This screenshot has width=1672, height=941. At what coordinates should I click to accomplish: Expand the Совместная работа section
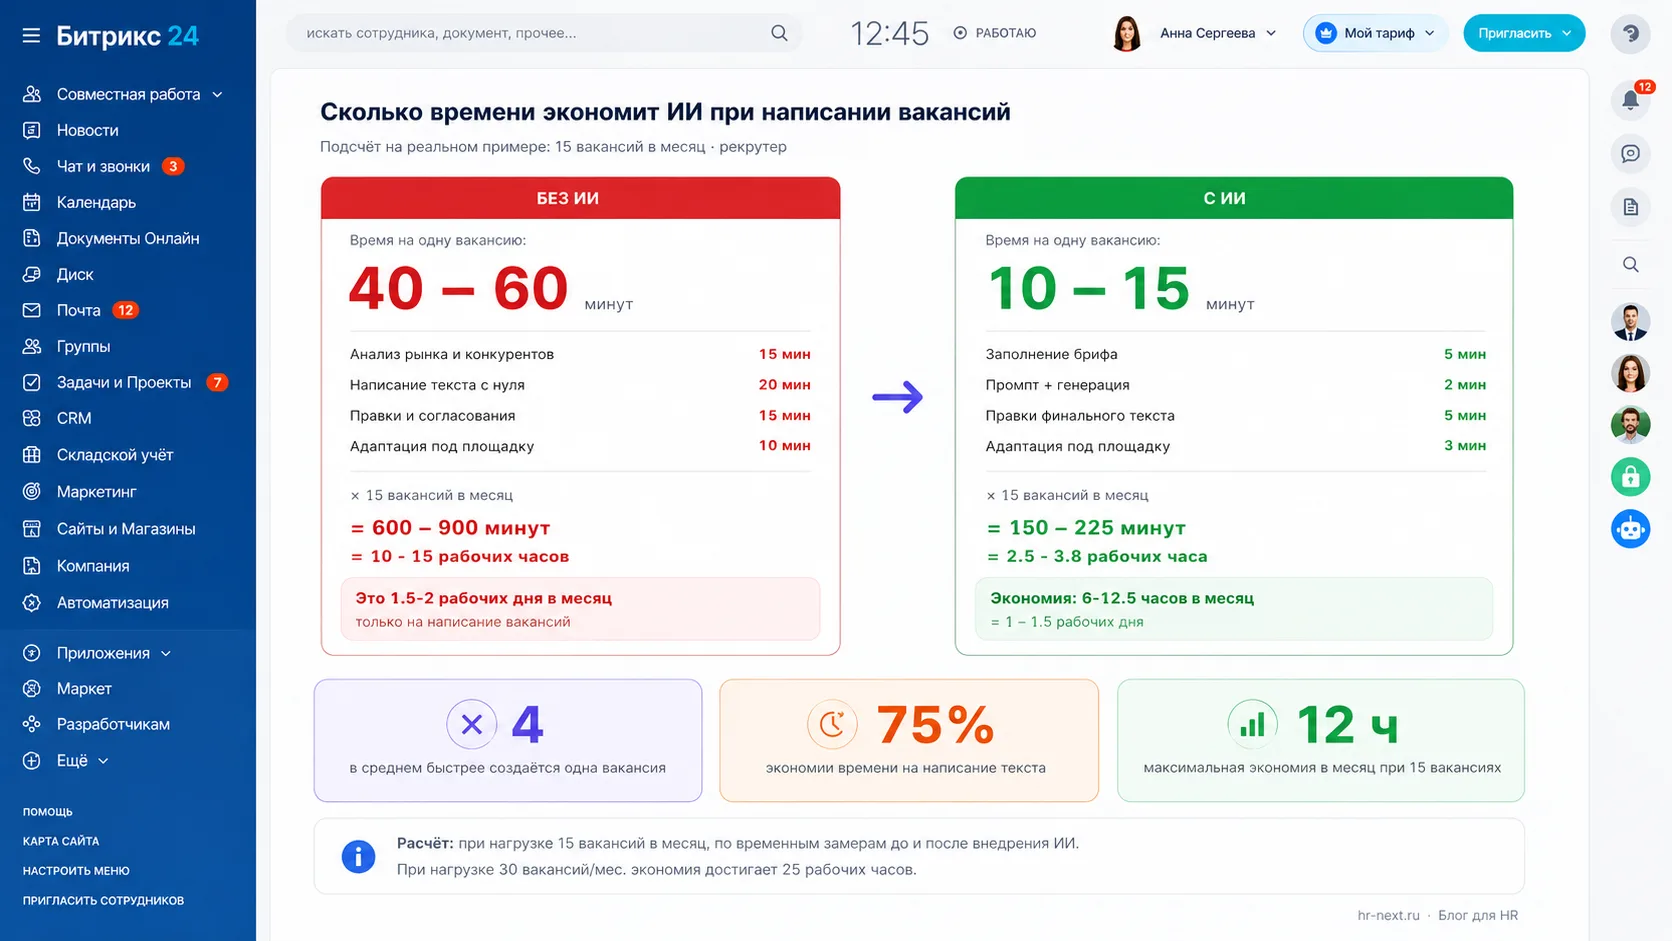[217, 94]
